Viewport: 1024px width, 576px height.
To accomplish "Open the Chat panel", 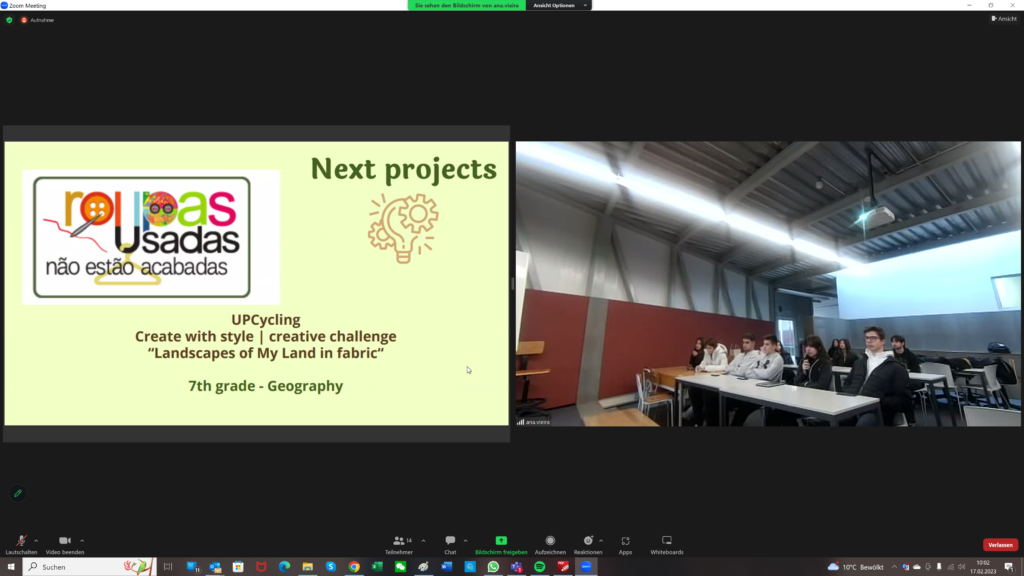I will 450,542.
